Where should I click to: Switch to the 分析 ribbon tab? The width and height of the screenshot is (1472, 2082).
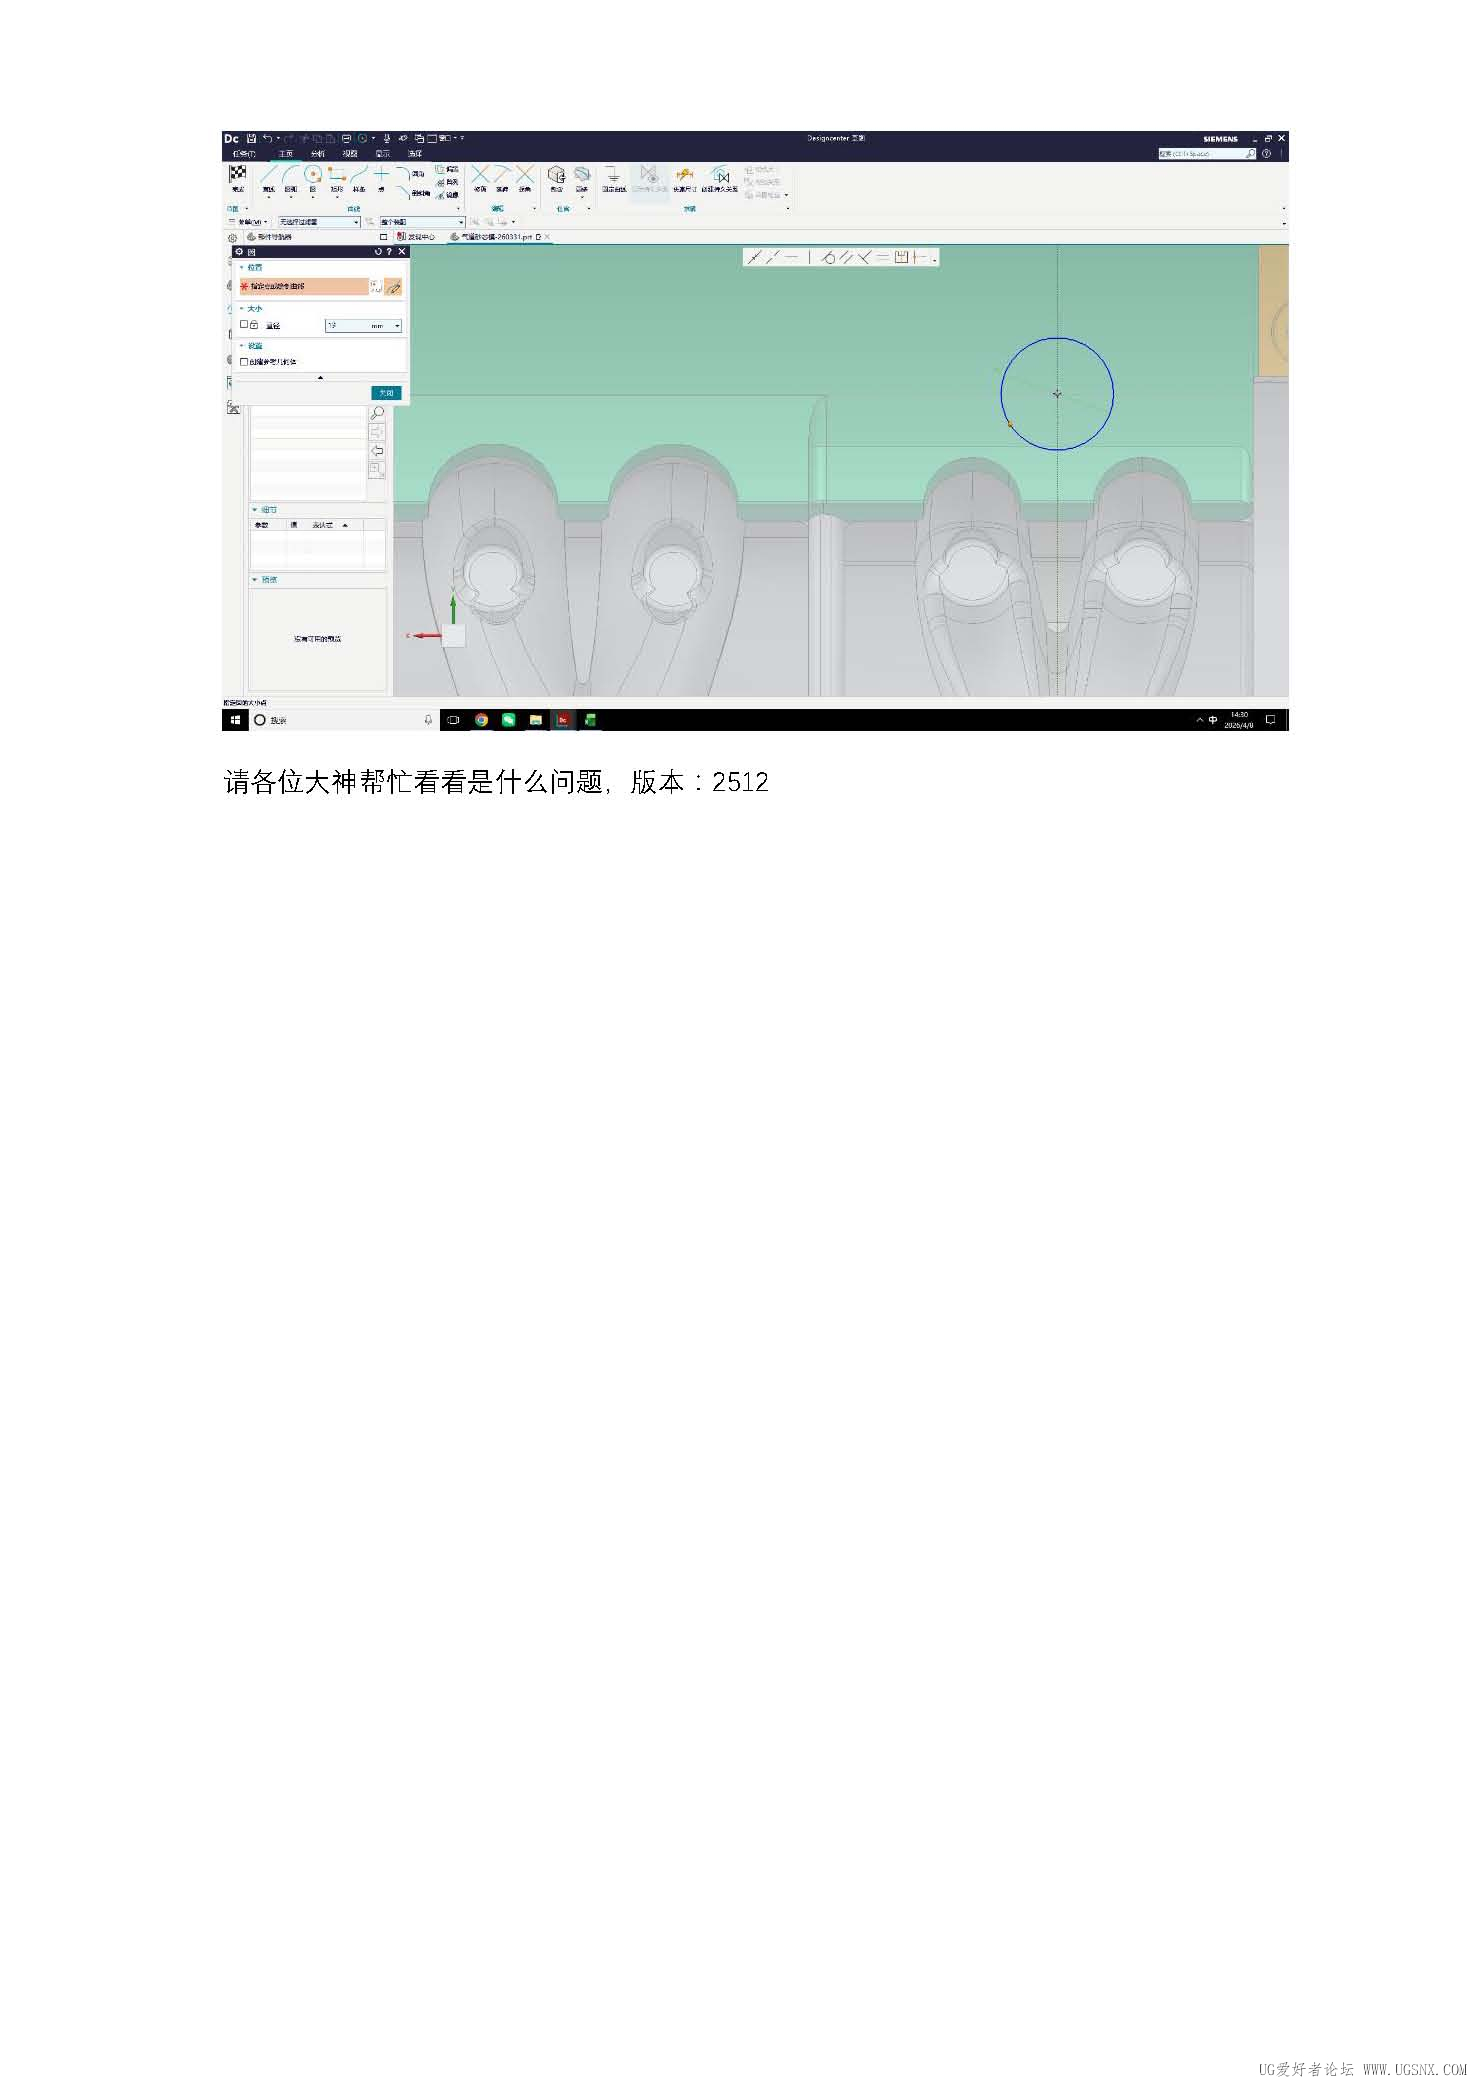click(x=317, y=154)
